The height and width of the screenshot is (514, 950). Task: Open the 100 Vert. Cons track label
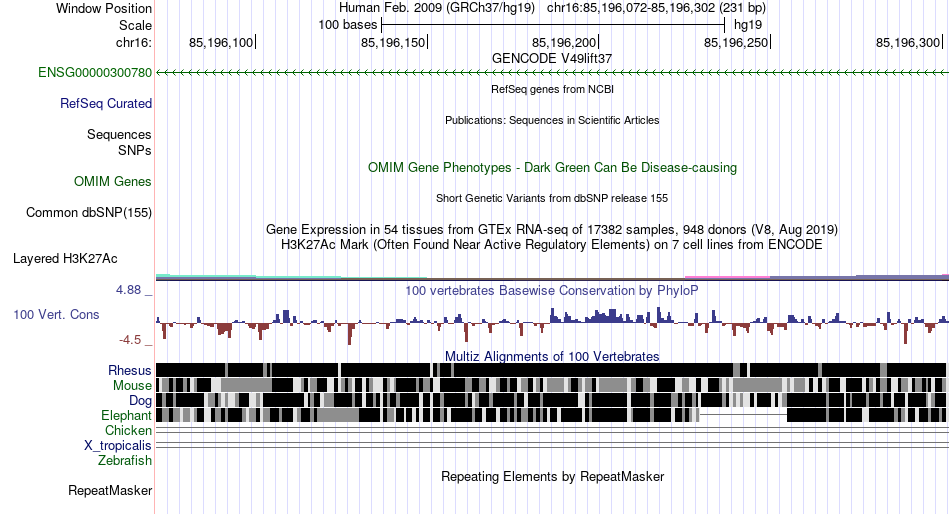[56, 315]
